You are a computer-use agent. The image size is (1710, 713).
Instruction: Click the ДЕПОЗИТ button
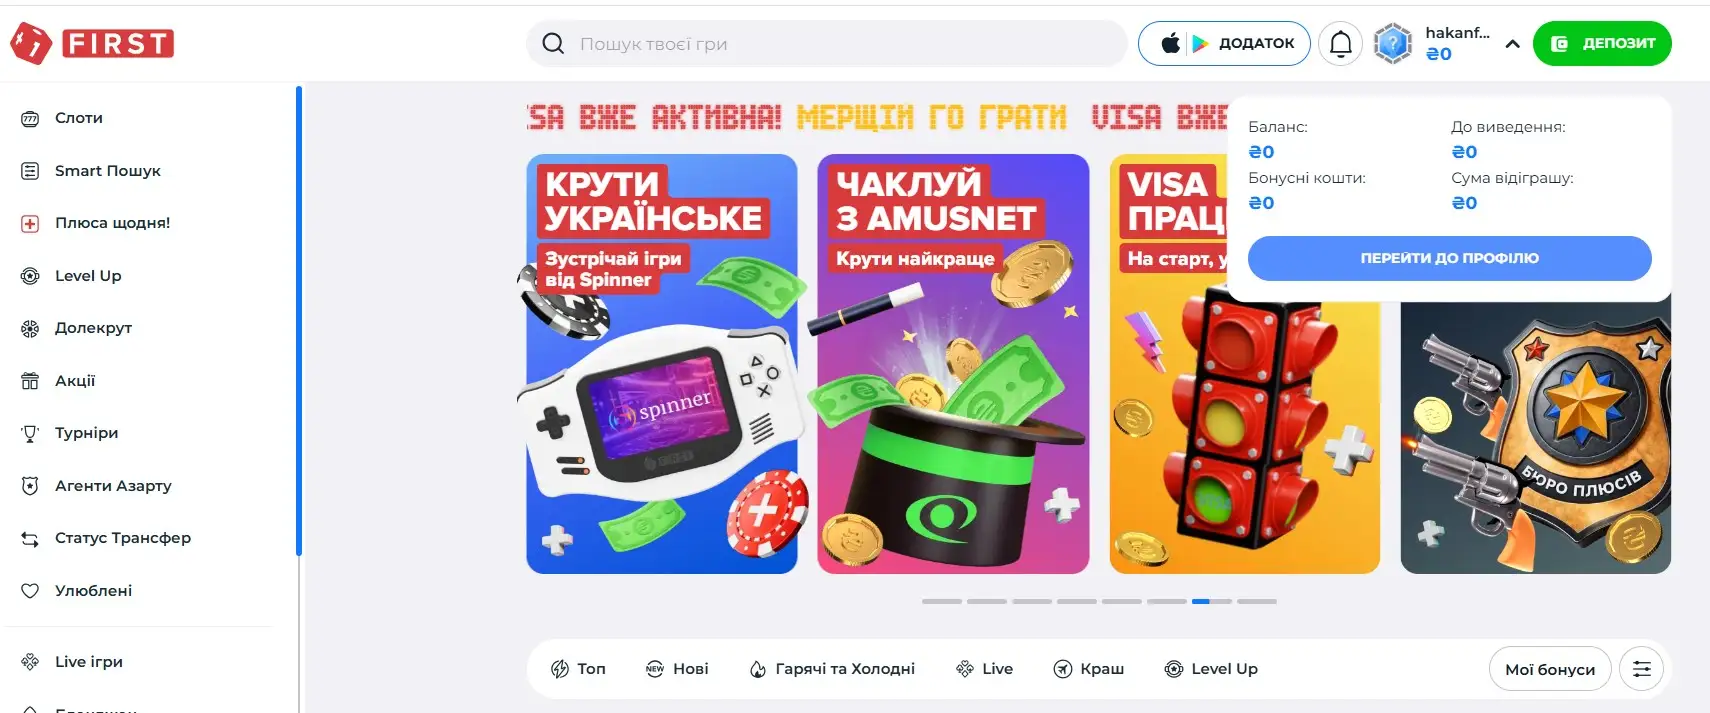coord(1602,44)
